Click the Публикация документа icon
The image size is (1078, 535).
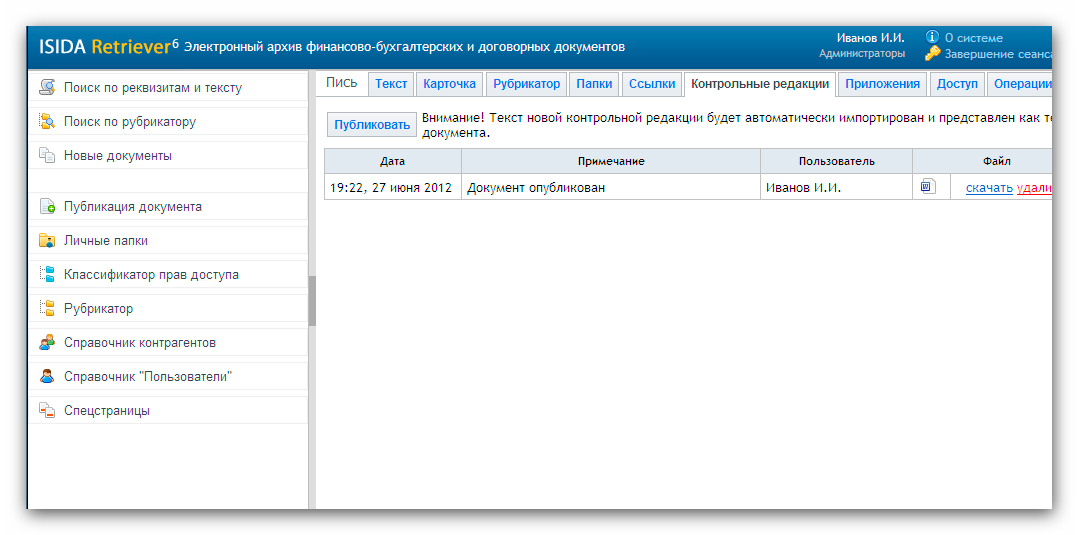[47, 206]
